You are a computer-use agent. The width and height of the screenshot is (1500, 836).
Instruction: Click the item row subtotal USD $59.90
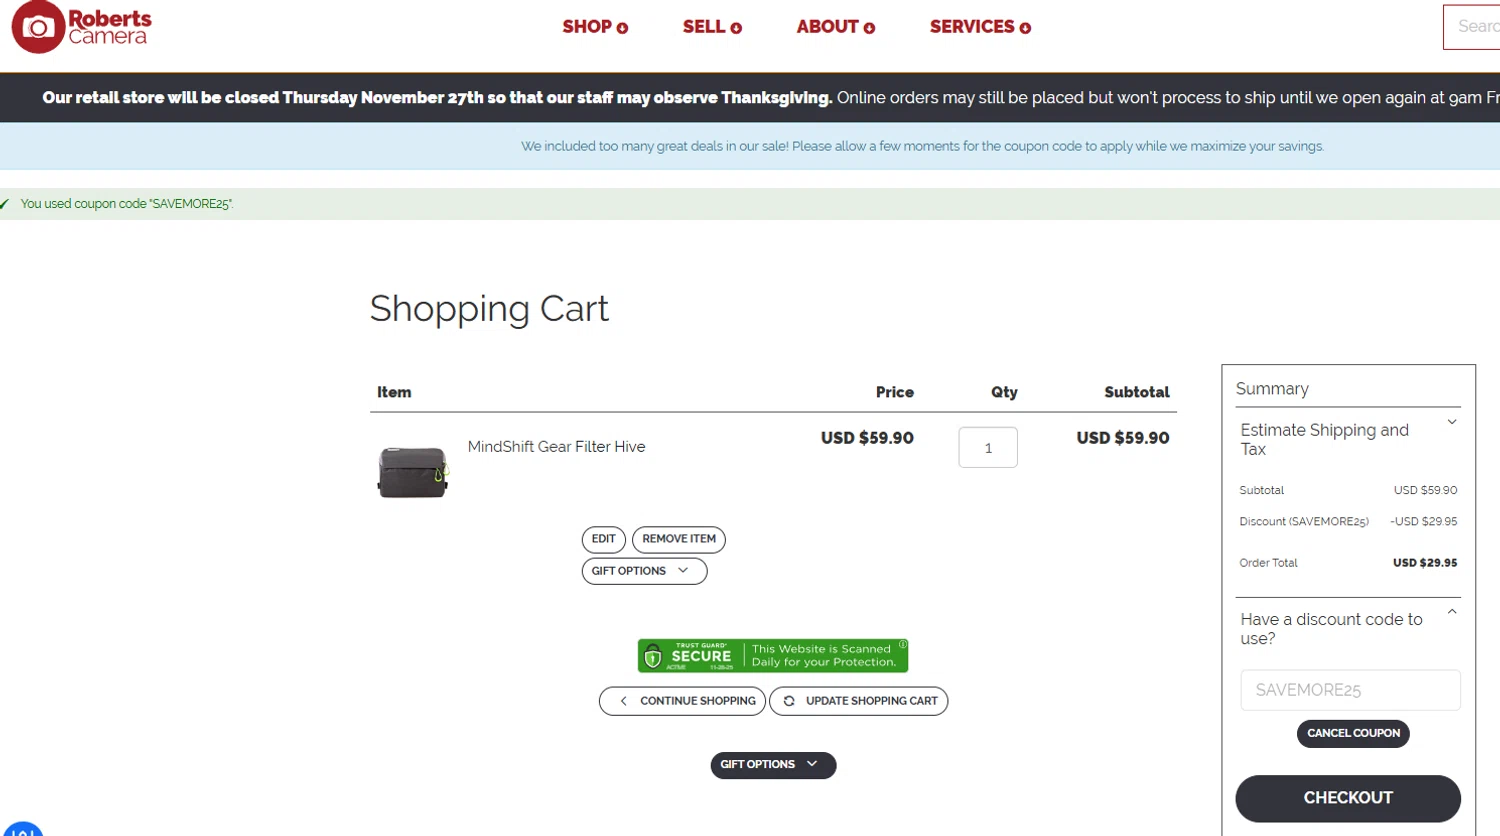pos(1123,438)
